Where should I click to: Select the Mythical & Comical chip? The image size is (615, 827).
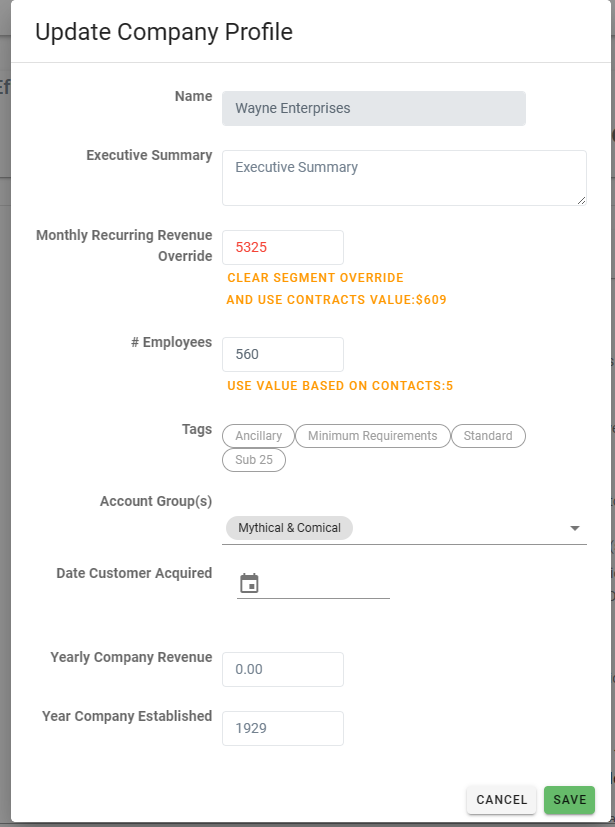tap(289, 528)
